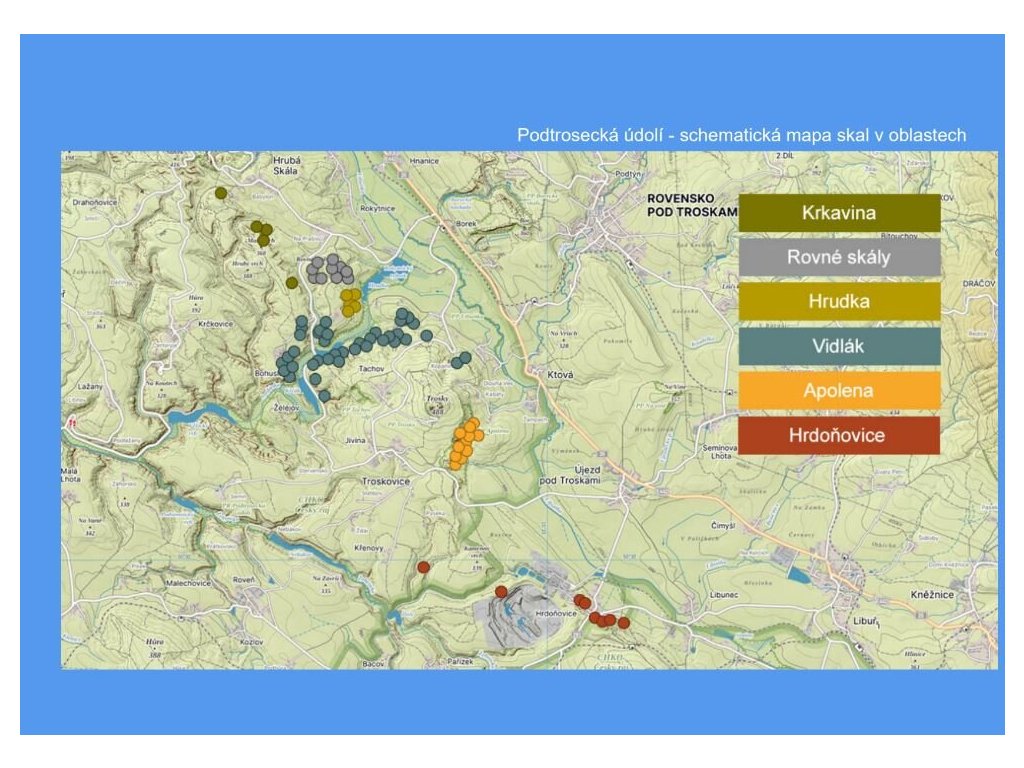Click the red tourist icon near Malá Lhota
Viewport: 1024px width, 768px height.
[72, 423]
